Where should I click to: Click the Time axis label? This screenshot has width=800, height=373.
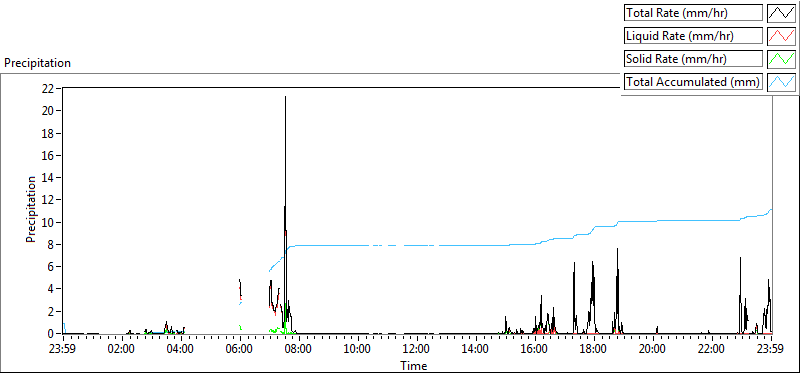click(414, 365)
